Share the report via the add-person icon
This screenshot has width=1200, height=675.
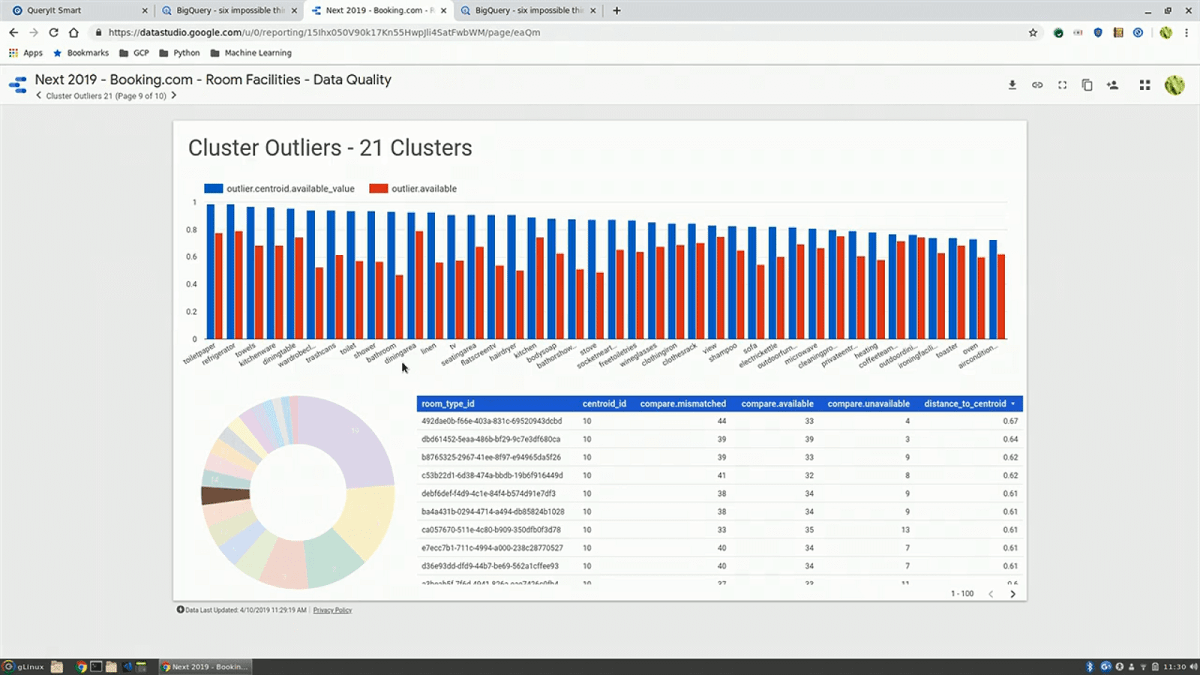click(x=1112, y=85)
